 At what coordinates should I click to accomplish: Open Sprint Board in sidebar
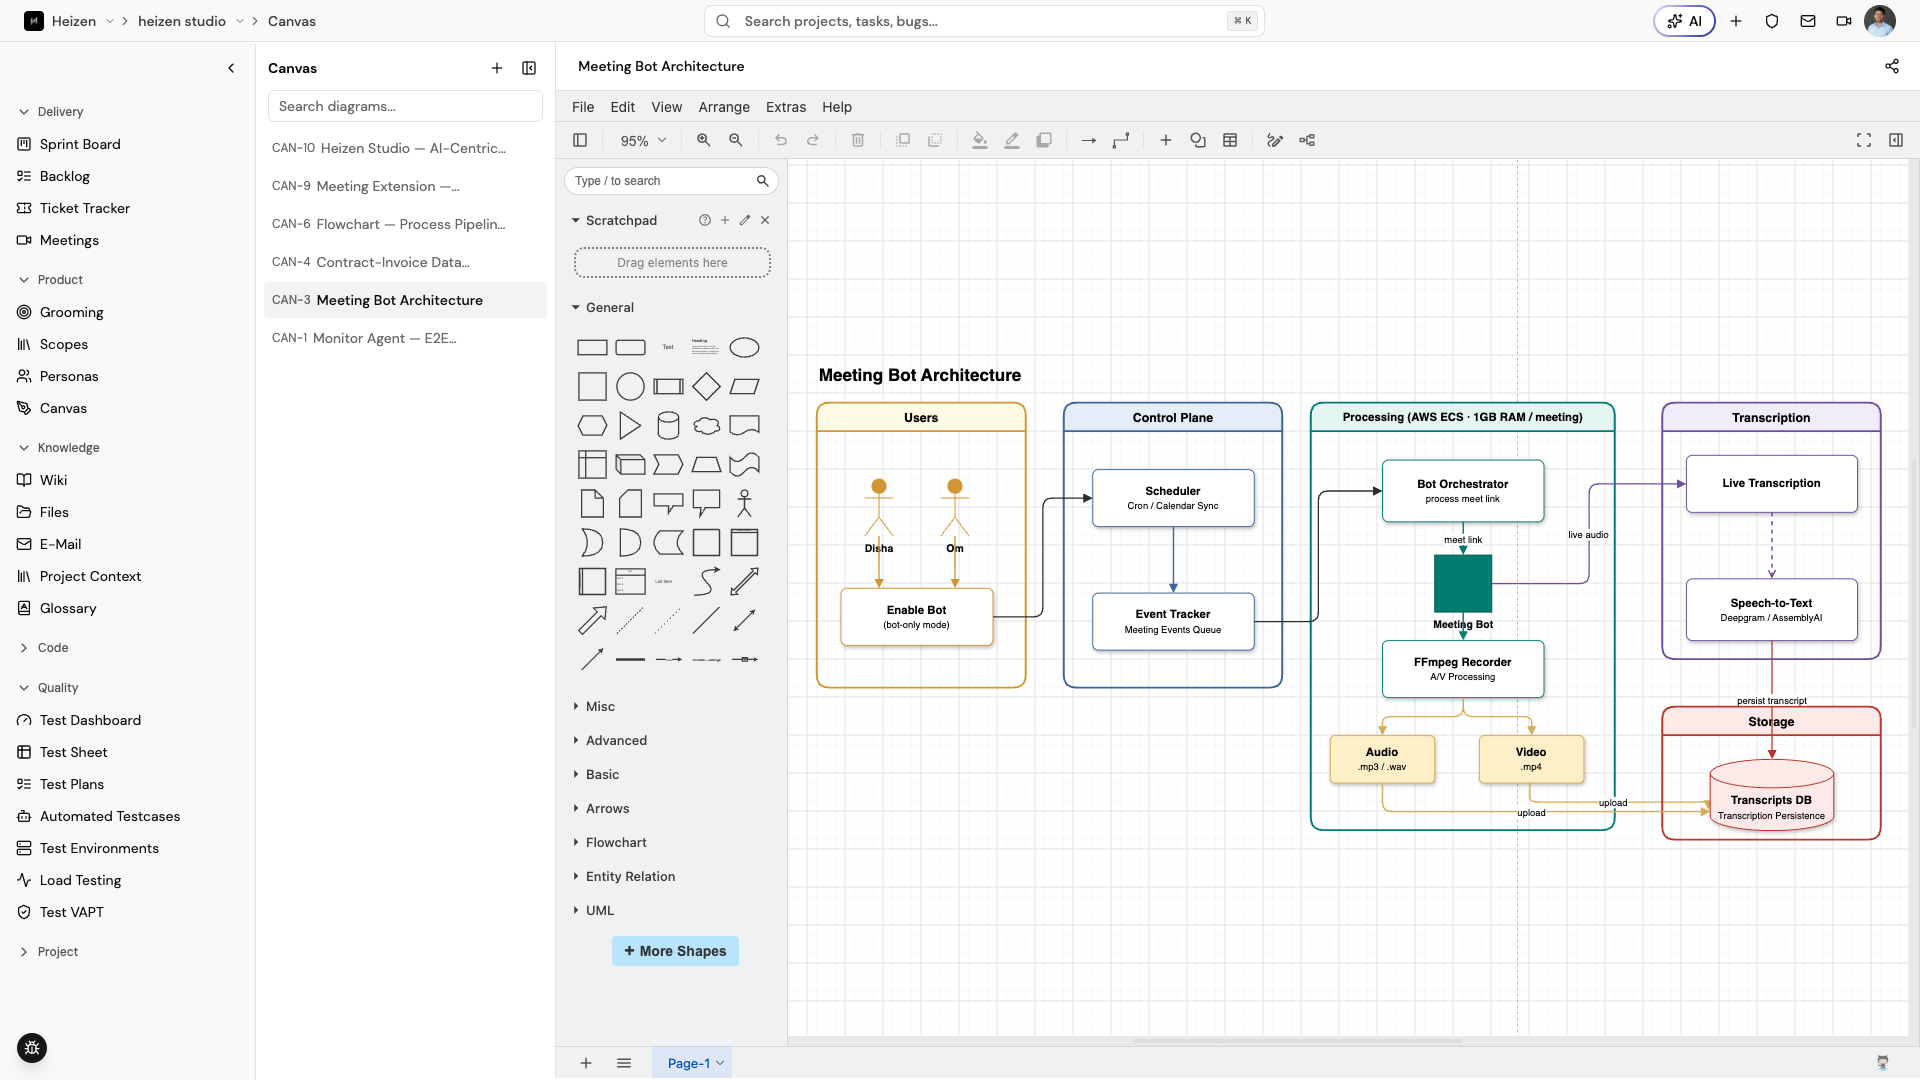point(80,144)
